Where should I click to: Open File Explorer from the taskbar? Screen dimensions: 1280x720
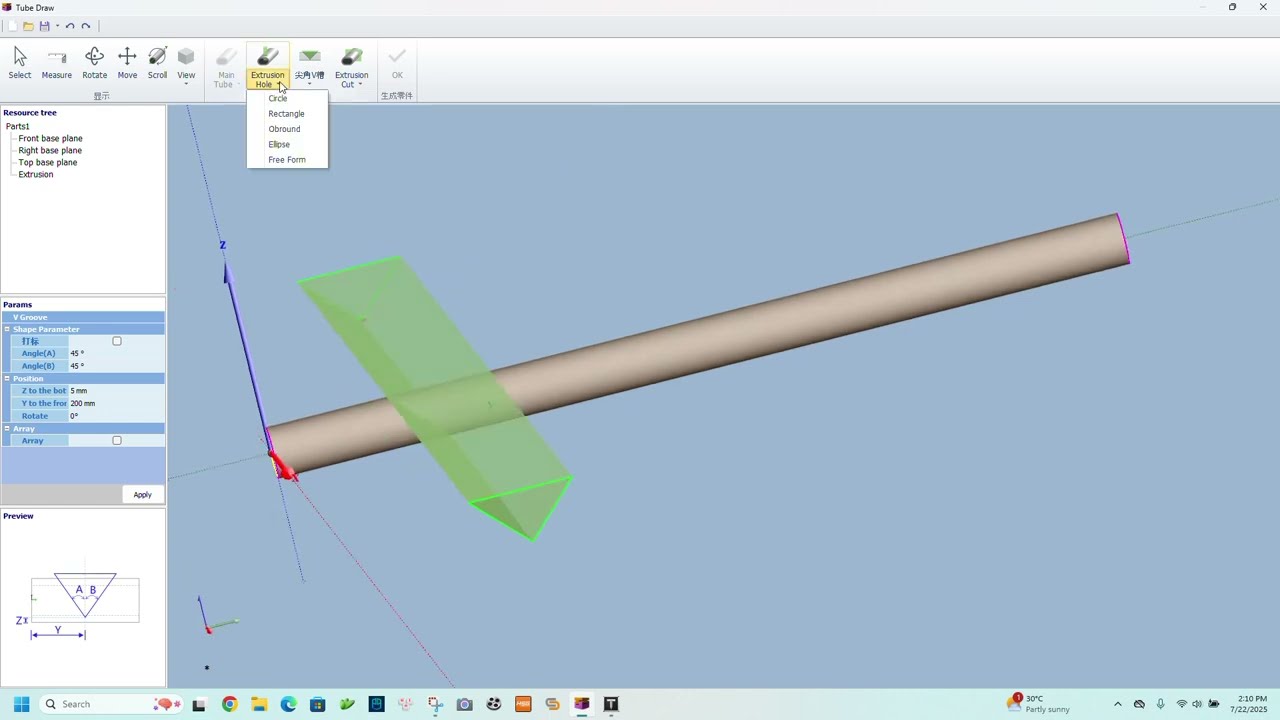point(259,704)
